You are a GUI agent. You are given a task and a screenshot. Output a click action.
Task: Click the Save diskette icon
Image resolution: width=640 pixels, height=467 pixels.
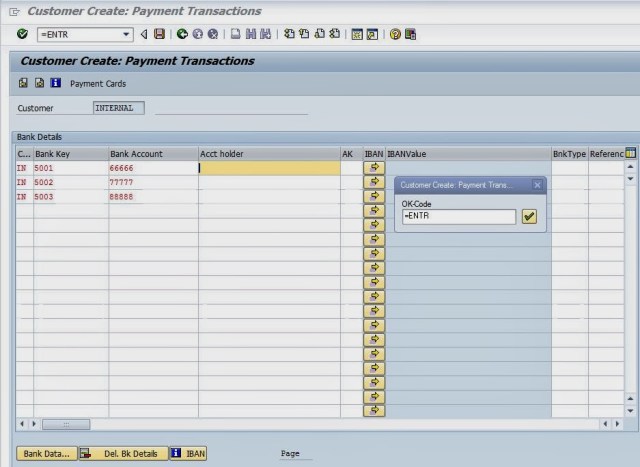(159, 34)
